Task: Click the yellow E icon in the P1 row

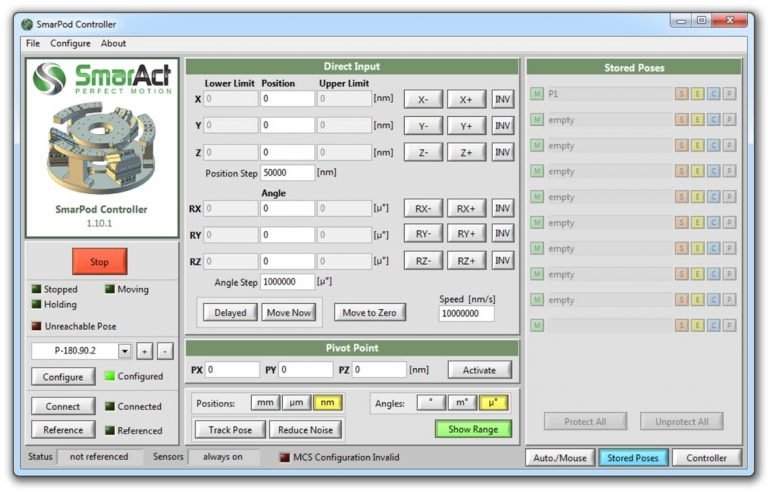Action: click(697, 94)
